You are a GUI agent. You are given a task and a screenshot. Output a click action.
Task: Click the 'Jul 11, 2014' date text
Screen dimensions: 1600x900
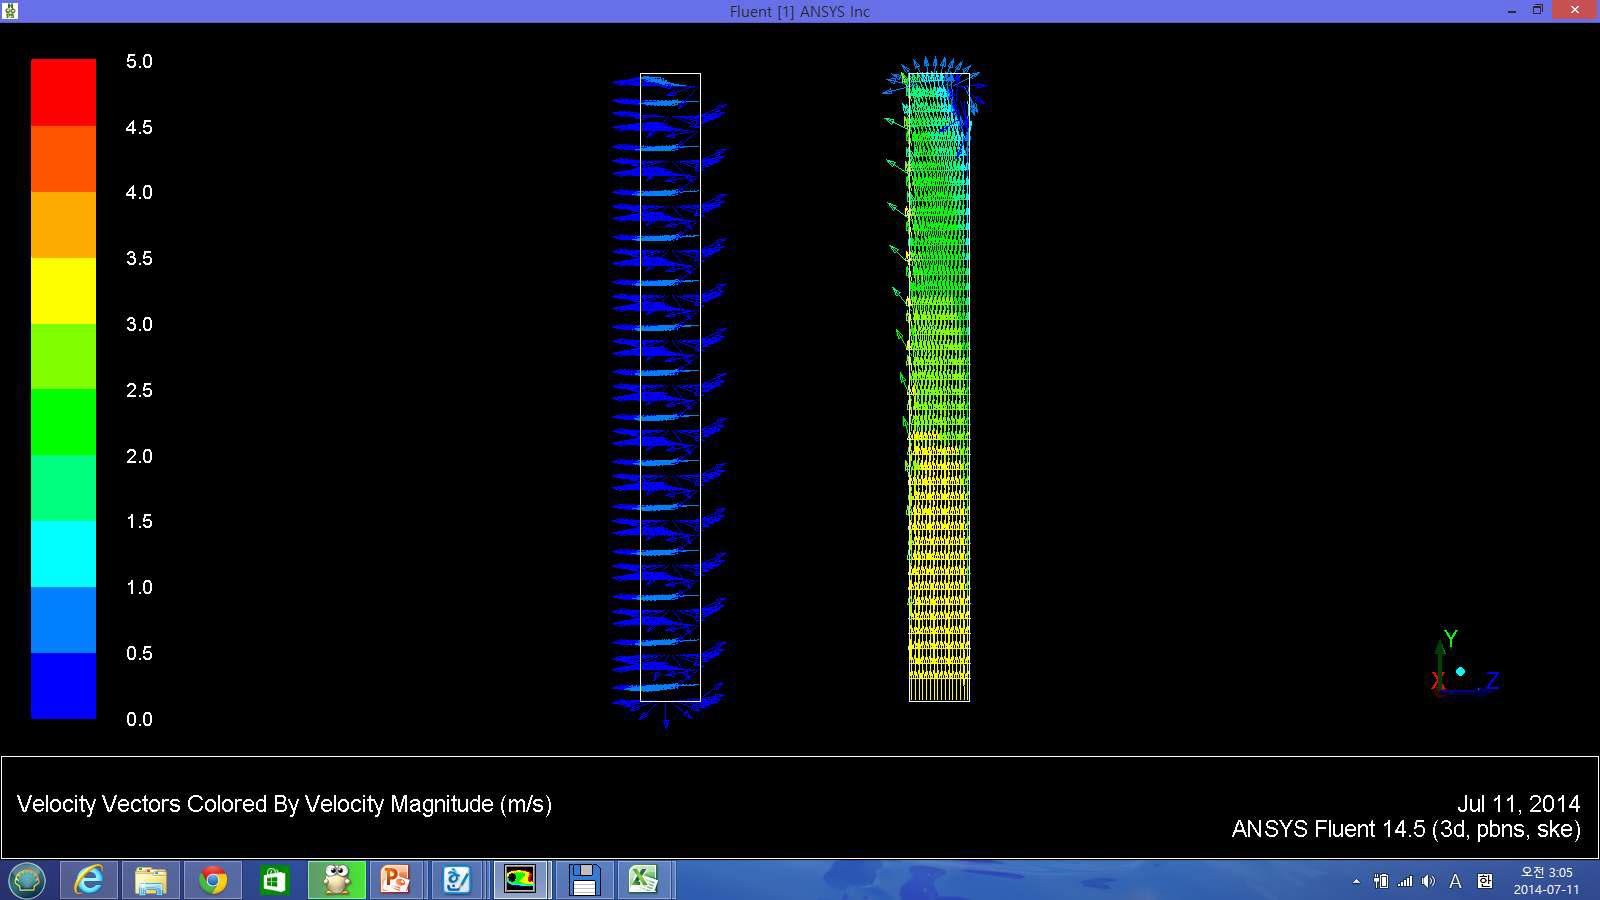pos(1518,804)
